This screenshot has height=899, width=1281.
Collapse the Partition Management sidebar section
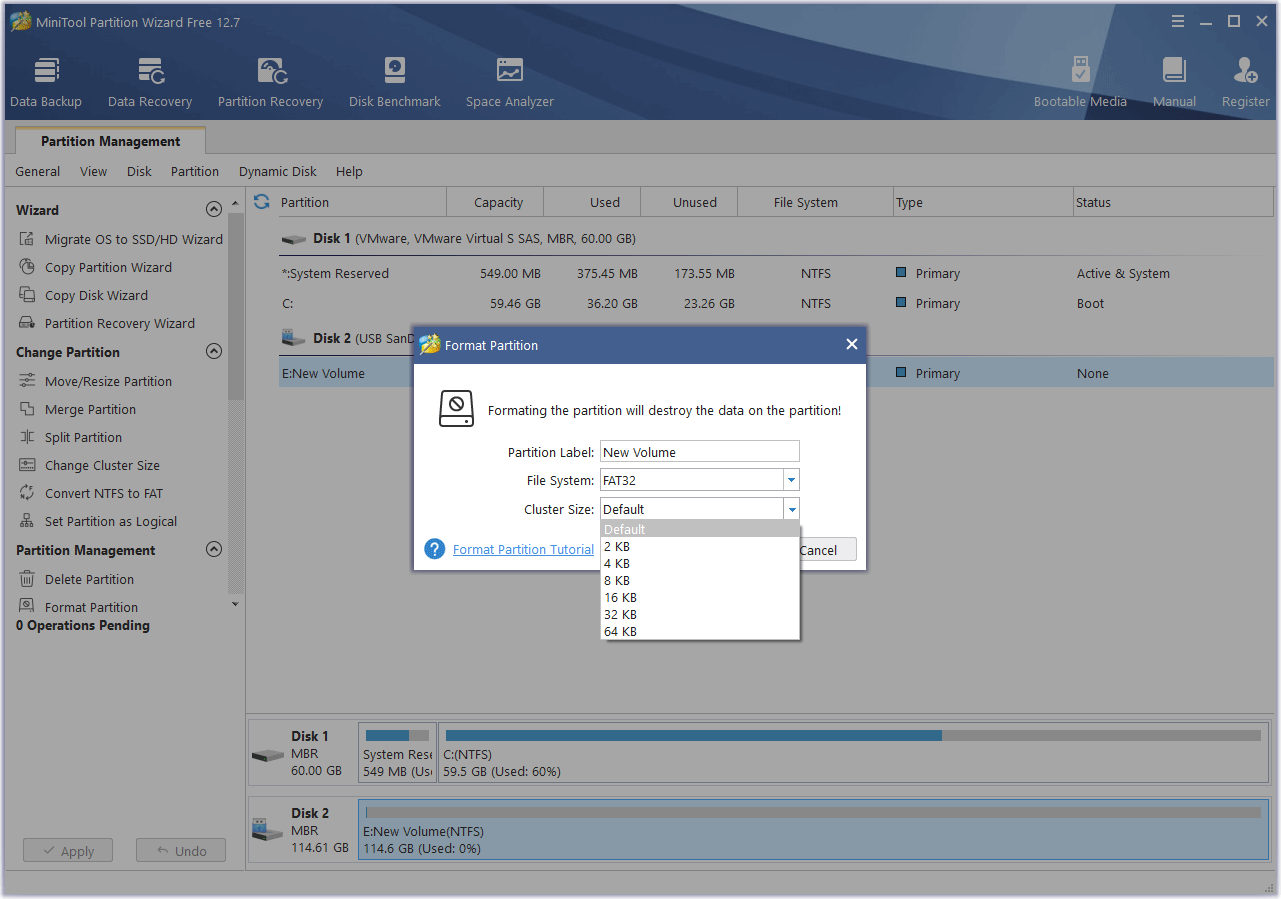(x=213, y=549)
